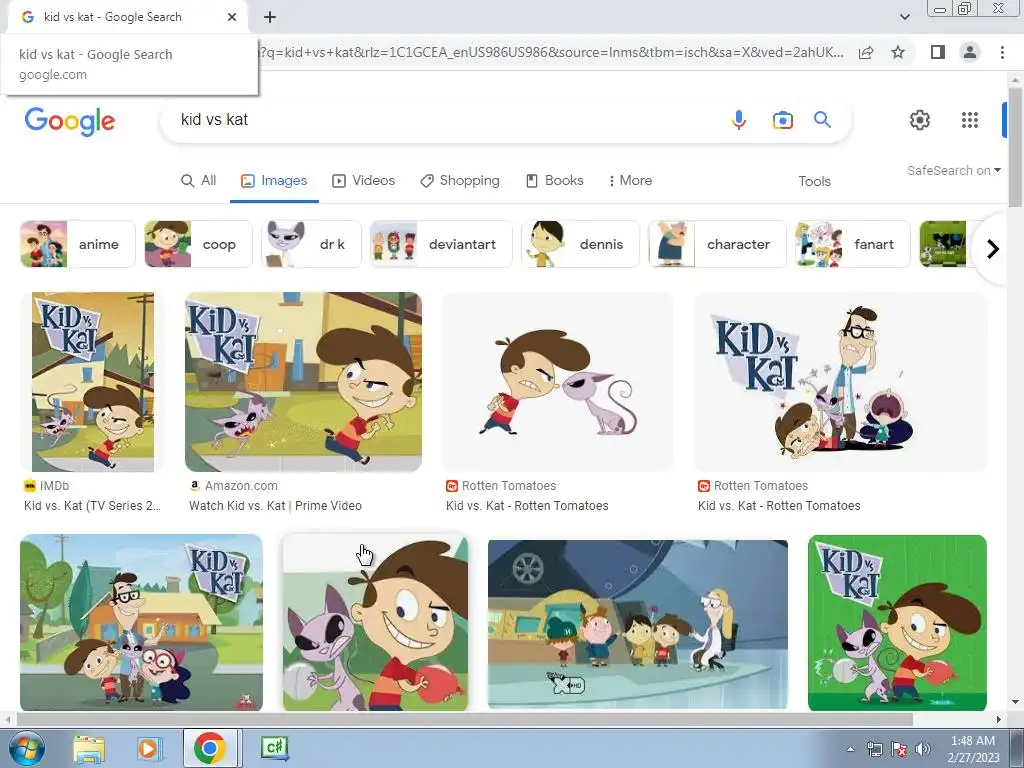Click the volume speaker tray icon
The image size is (1024, 768).
[923, 749]
